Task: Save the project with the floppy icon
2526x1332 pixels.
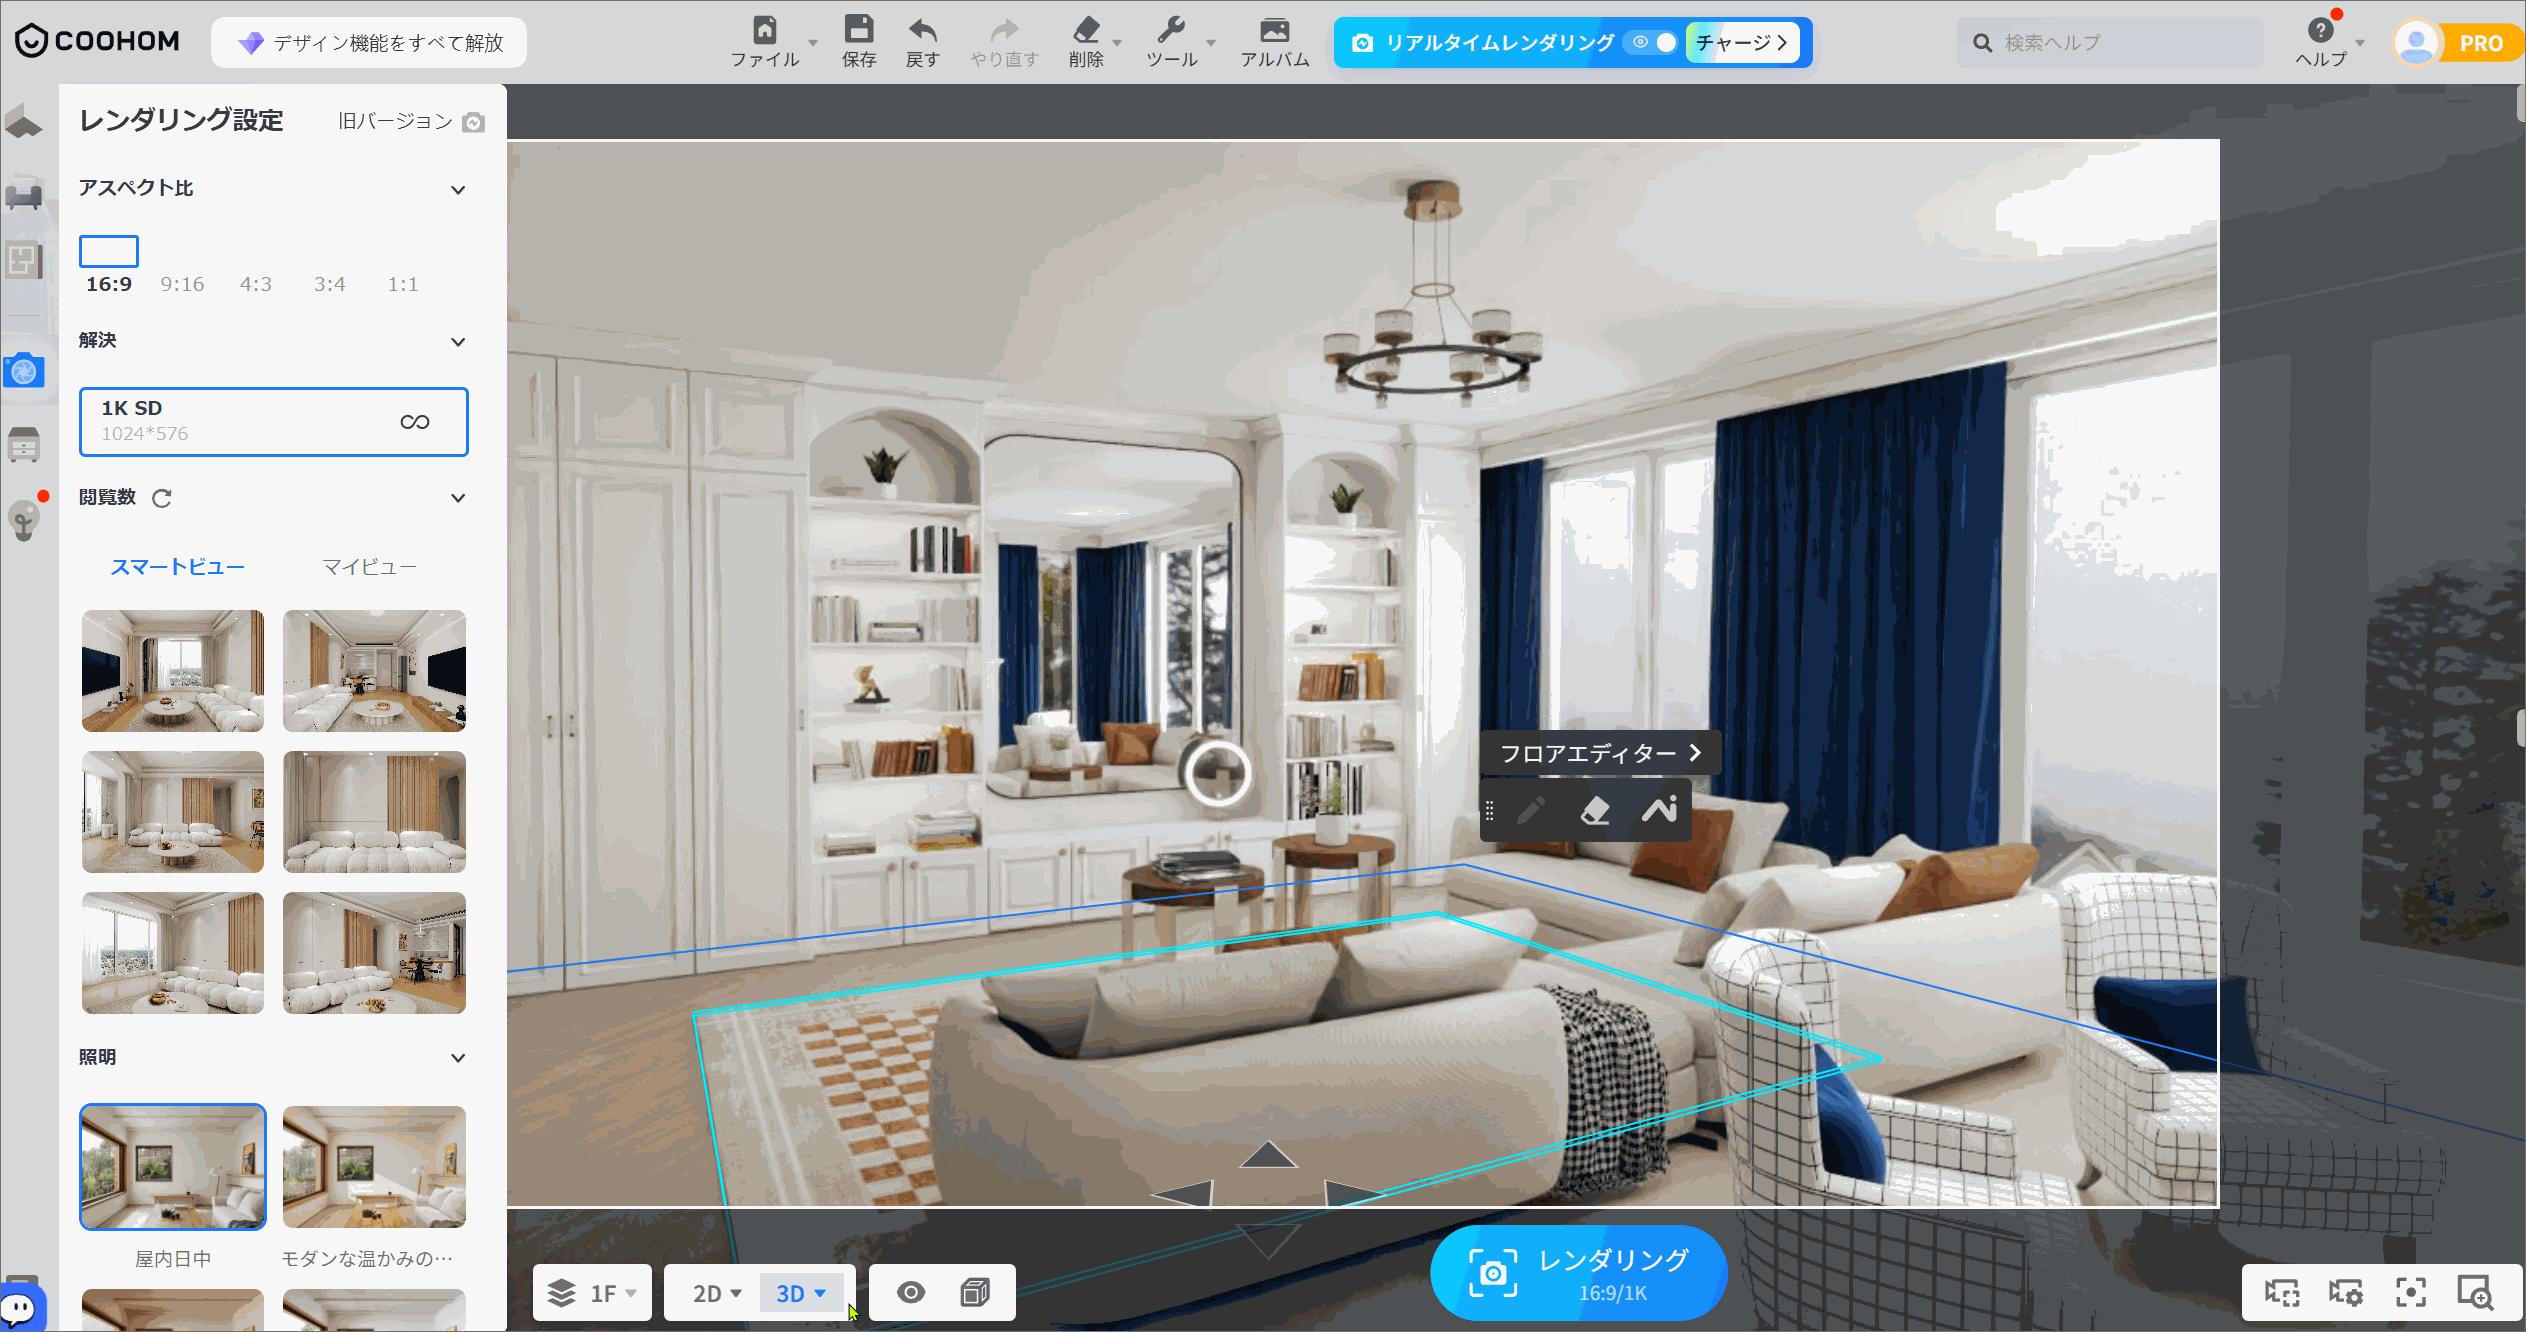Action: coord(859,29)
